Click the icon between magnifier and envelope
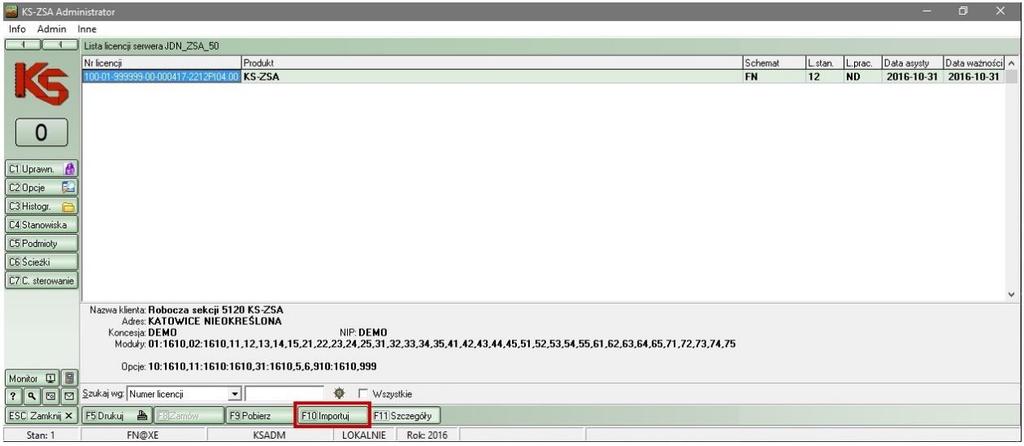The width and height of the screenshot is (1024, 446). pyautogui.click(x=49, y=396)
